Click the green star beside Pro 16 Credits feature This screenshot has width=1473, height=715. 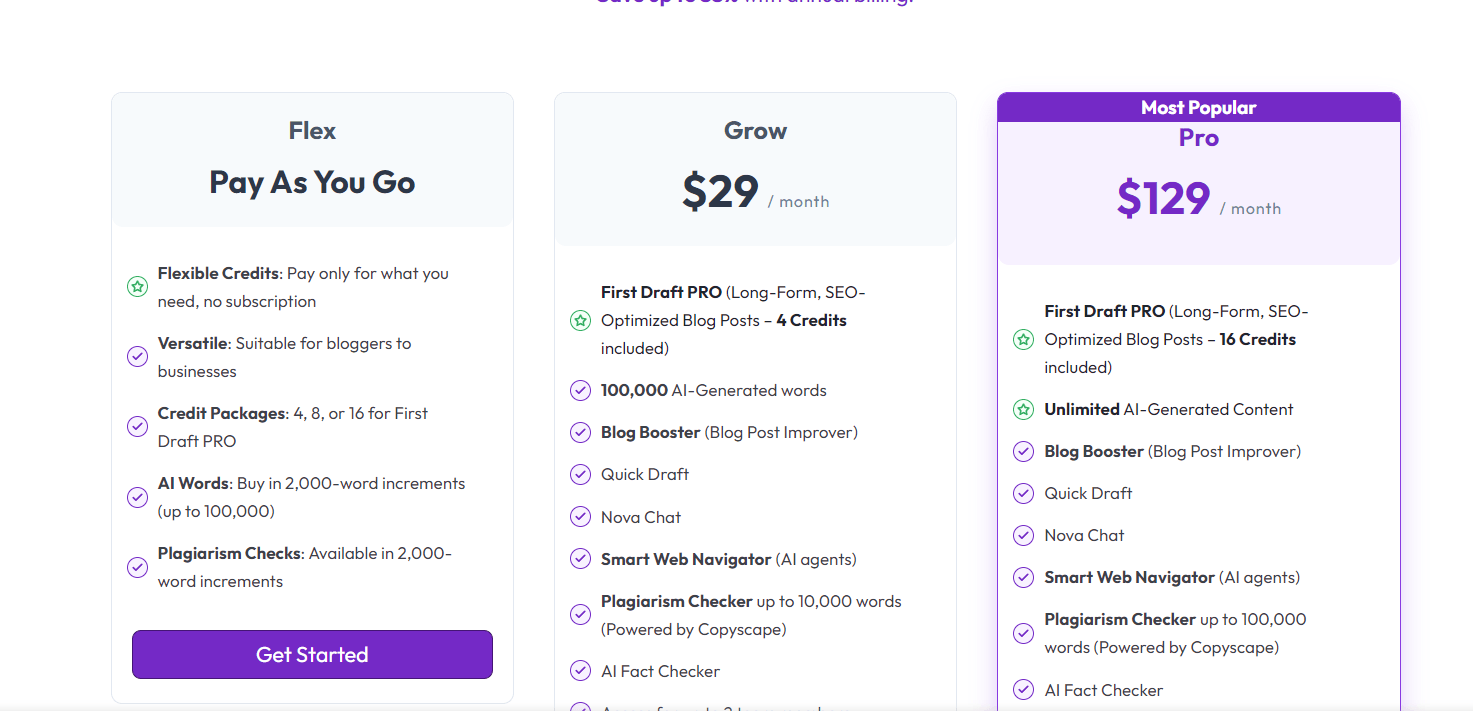[1023, 339]
